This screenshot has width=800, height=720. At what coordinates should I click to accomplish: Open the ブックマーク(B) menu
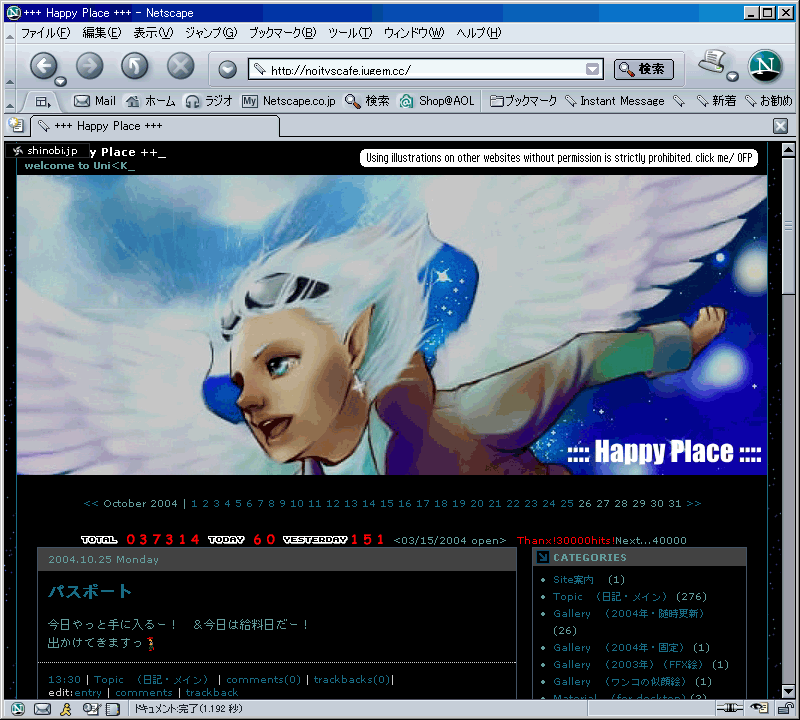[282, 33]
